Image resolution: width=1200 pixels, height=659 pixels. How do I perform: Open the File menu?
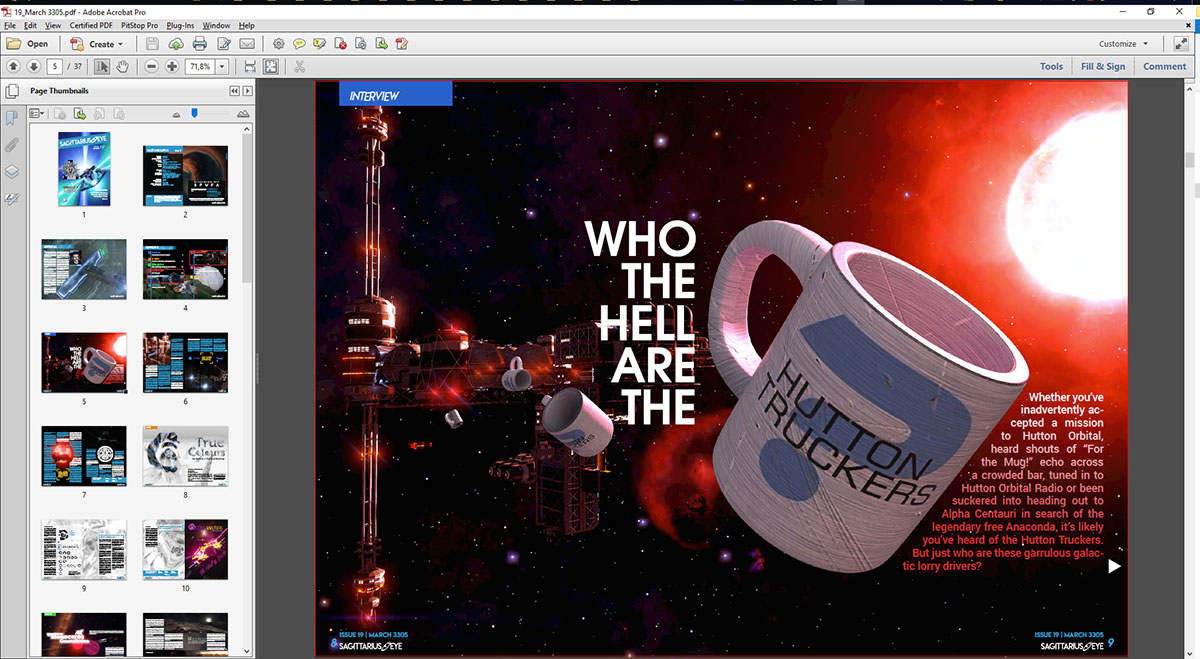click(10, 25)
